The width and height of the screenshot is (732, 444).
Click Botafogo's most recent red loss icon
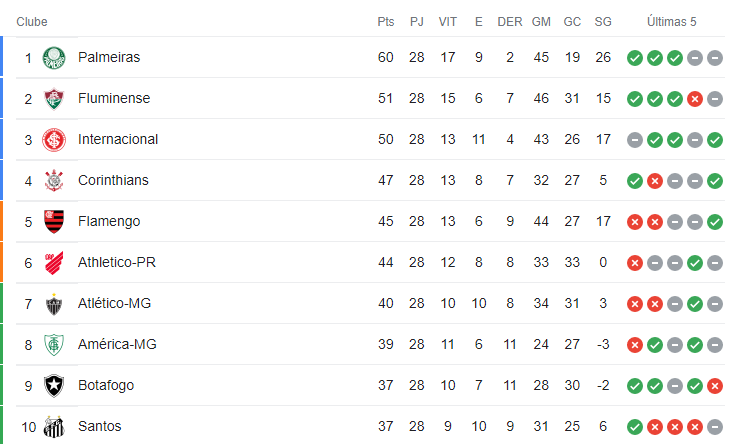coord(715,386)
